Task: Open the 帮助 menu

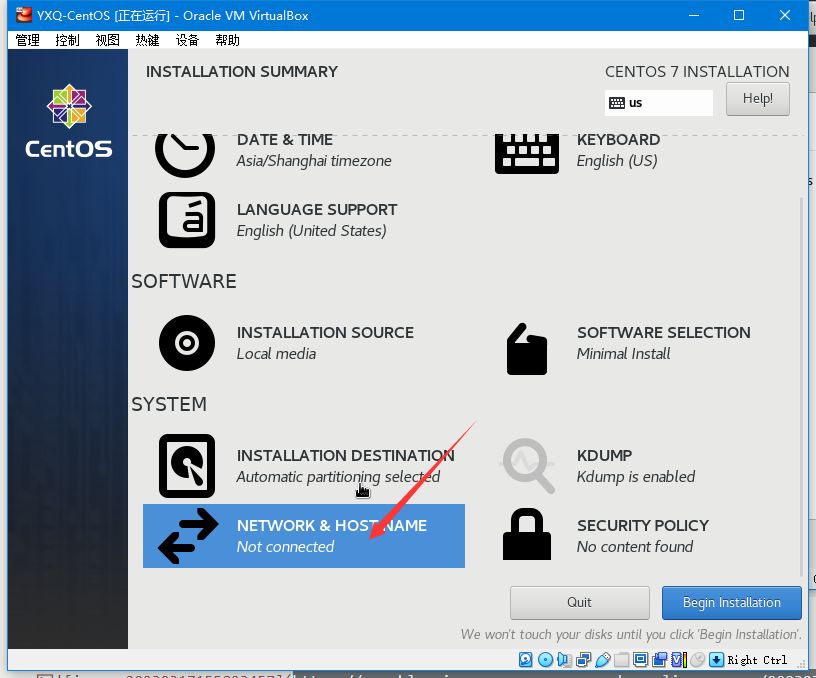Action: [228, 40]
